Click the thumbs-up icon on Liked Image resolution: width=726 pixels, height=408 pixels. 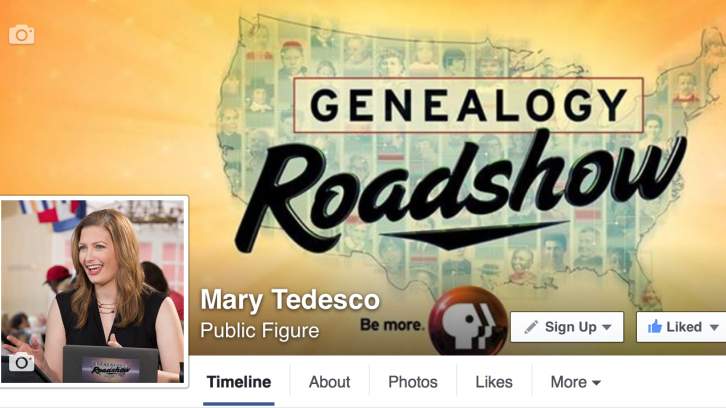tap(655, 327)
